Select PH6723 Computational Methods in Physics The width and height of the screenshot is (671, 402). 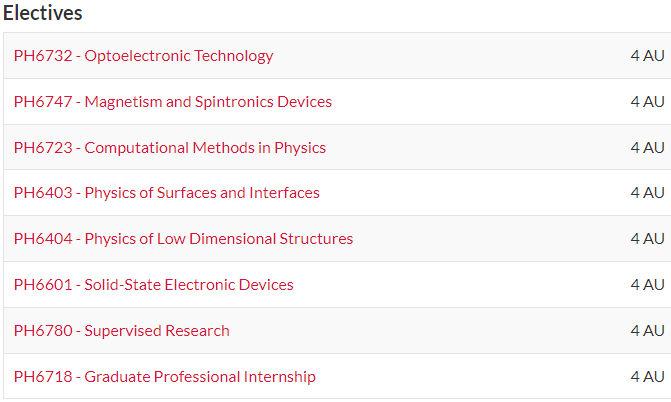point(170,148)
